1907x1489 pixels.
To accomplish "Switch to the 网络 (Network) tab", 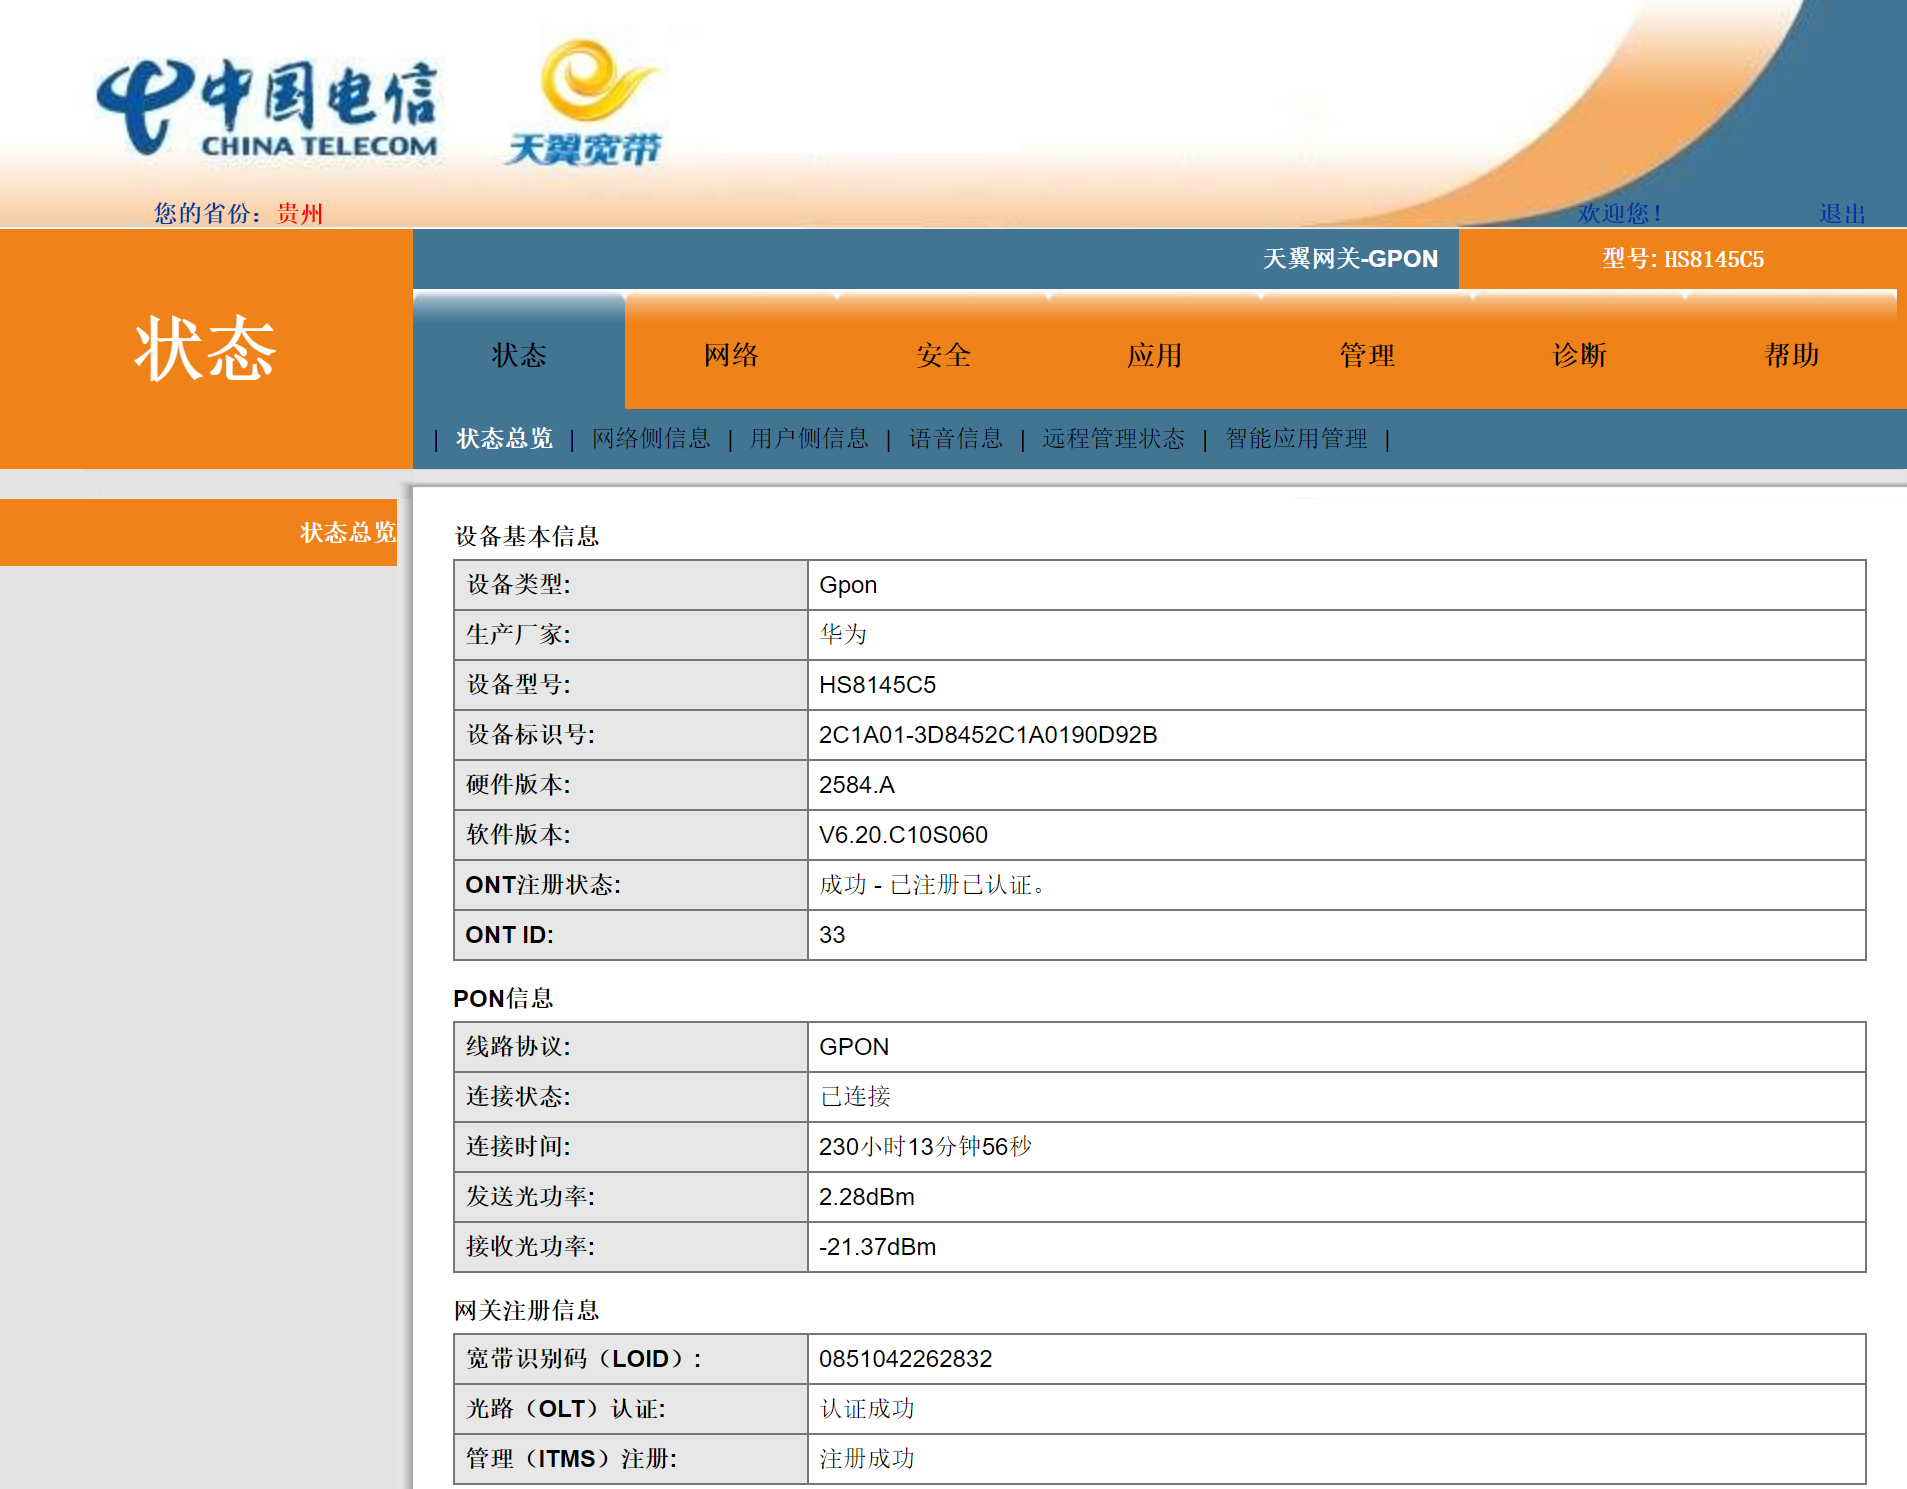I will click(x=731, y=354).
